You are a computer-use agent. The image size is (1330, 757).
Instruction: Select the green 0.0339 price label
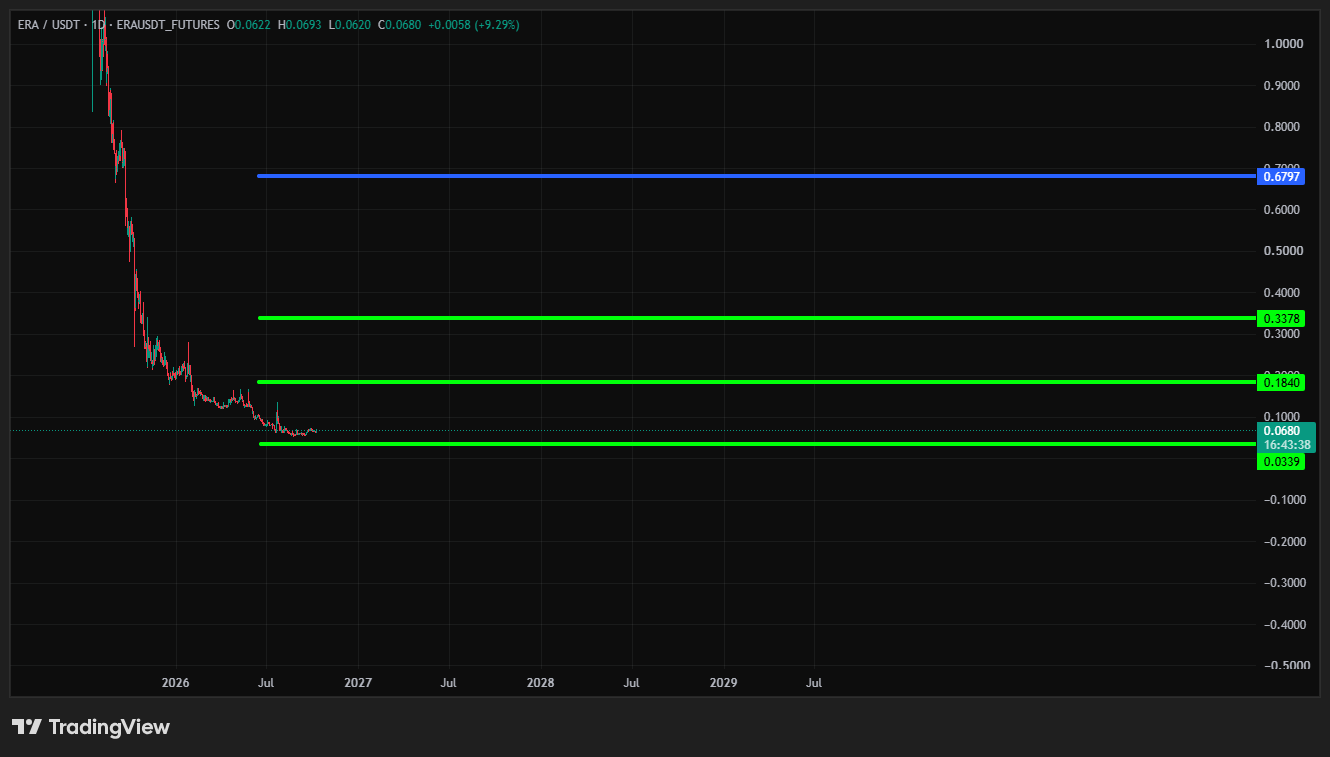pos(1281,461)
